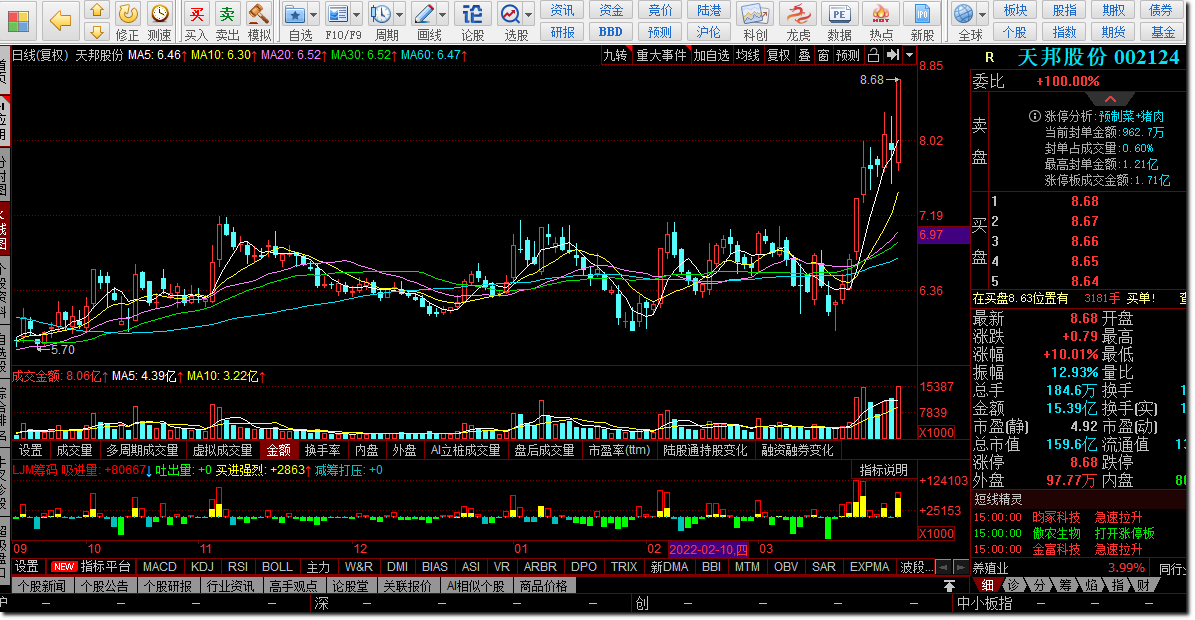Toggle 九转 indicator on chart
Screen dimensions: 1195x620
click(615, 55)
